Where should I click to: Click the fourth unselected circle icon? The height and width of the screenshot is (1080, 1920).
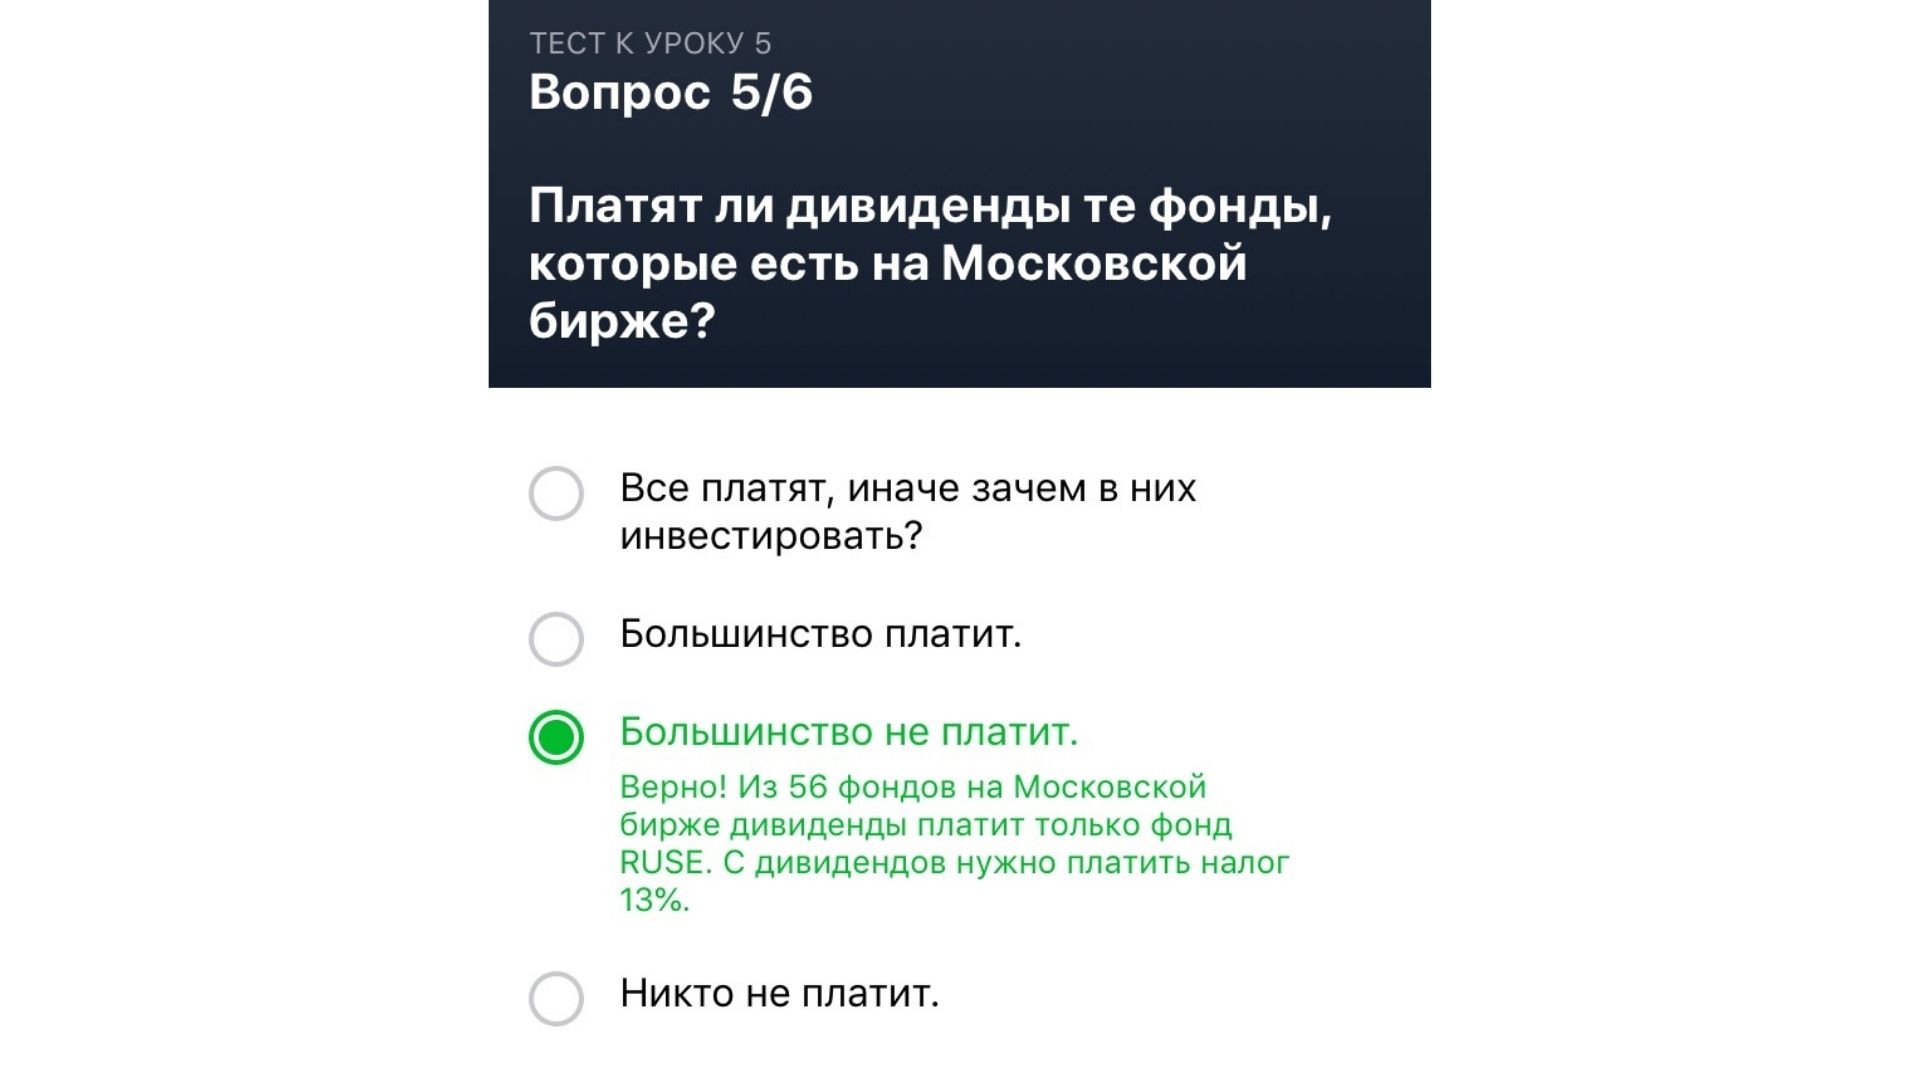coord(556,993)
